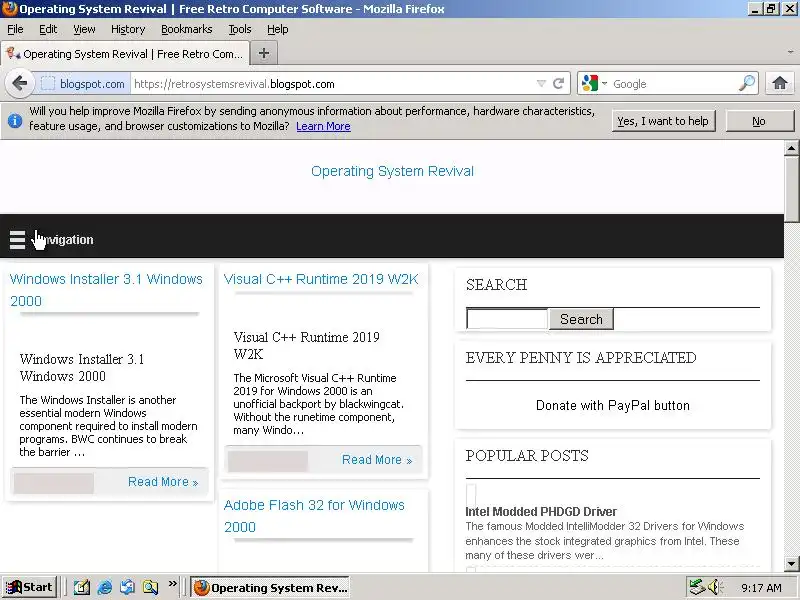The image size is (800, 600).
Task: Click the volume speaker tray icon
Action: (715, 587)
